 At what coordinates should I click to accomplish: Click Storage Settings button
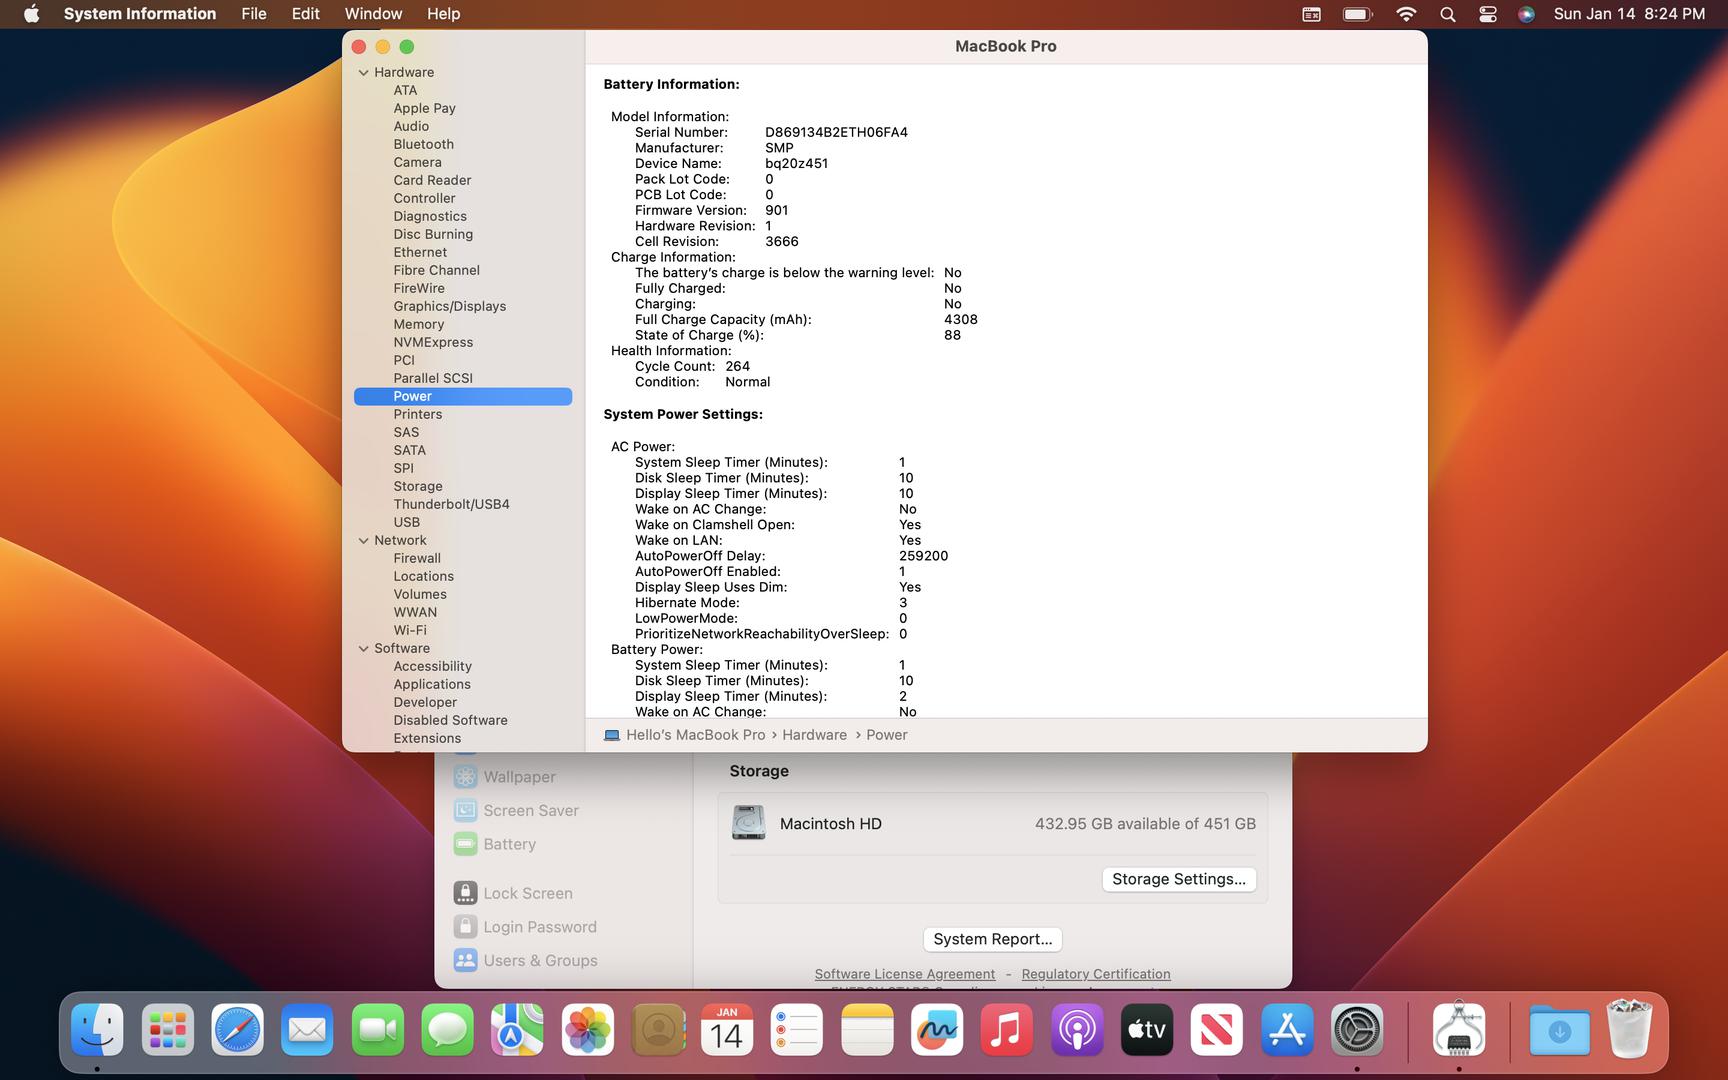1179,879
